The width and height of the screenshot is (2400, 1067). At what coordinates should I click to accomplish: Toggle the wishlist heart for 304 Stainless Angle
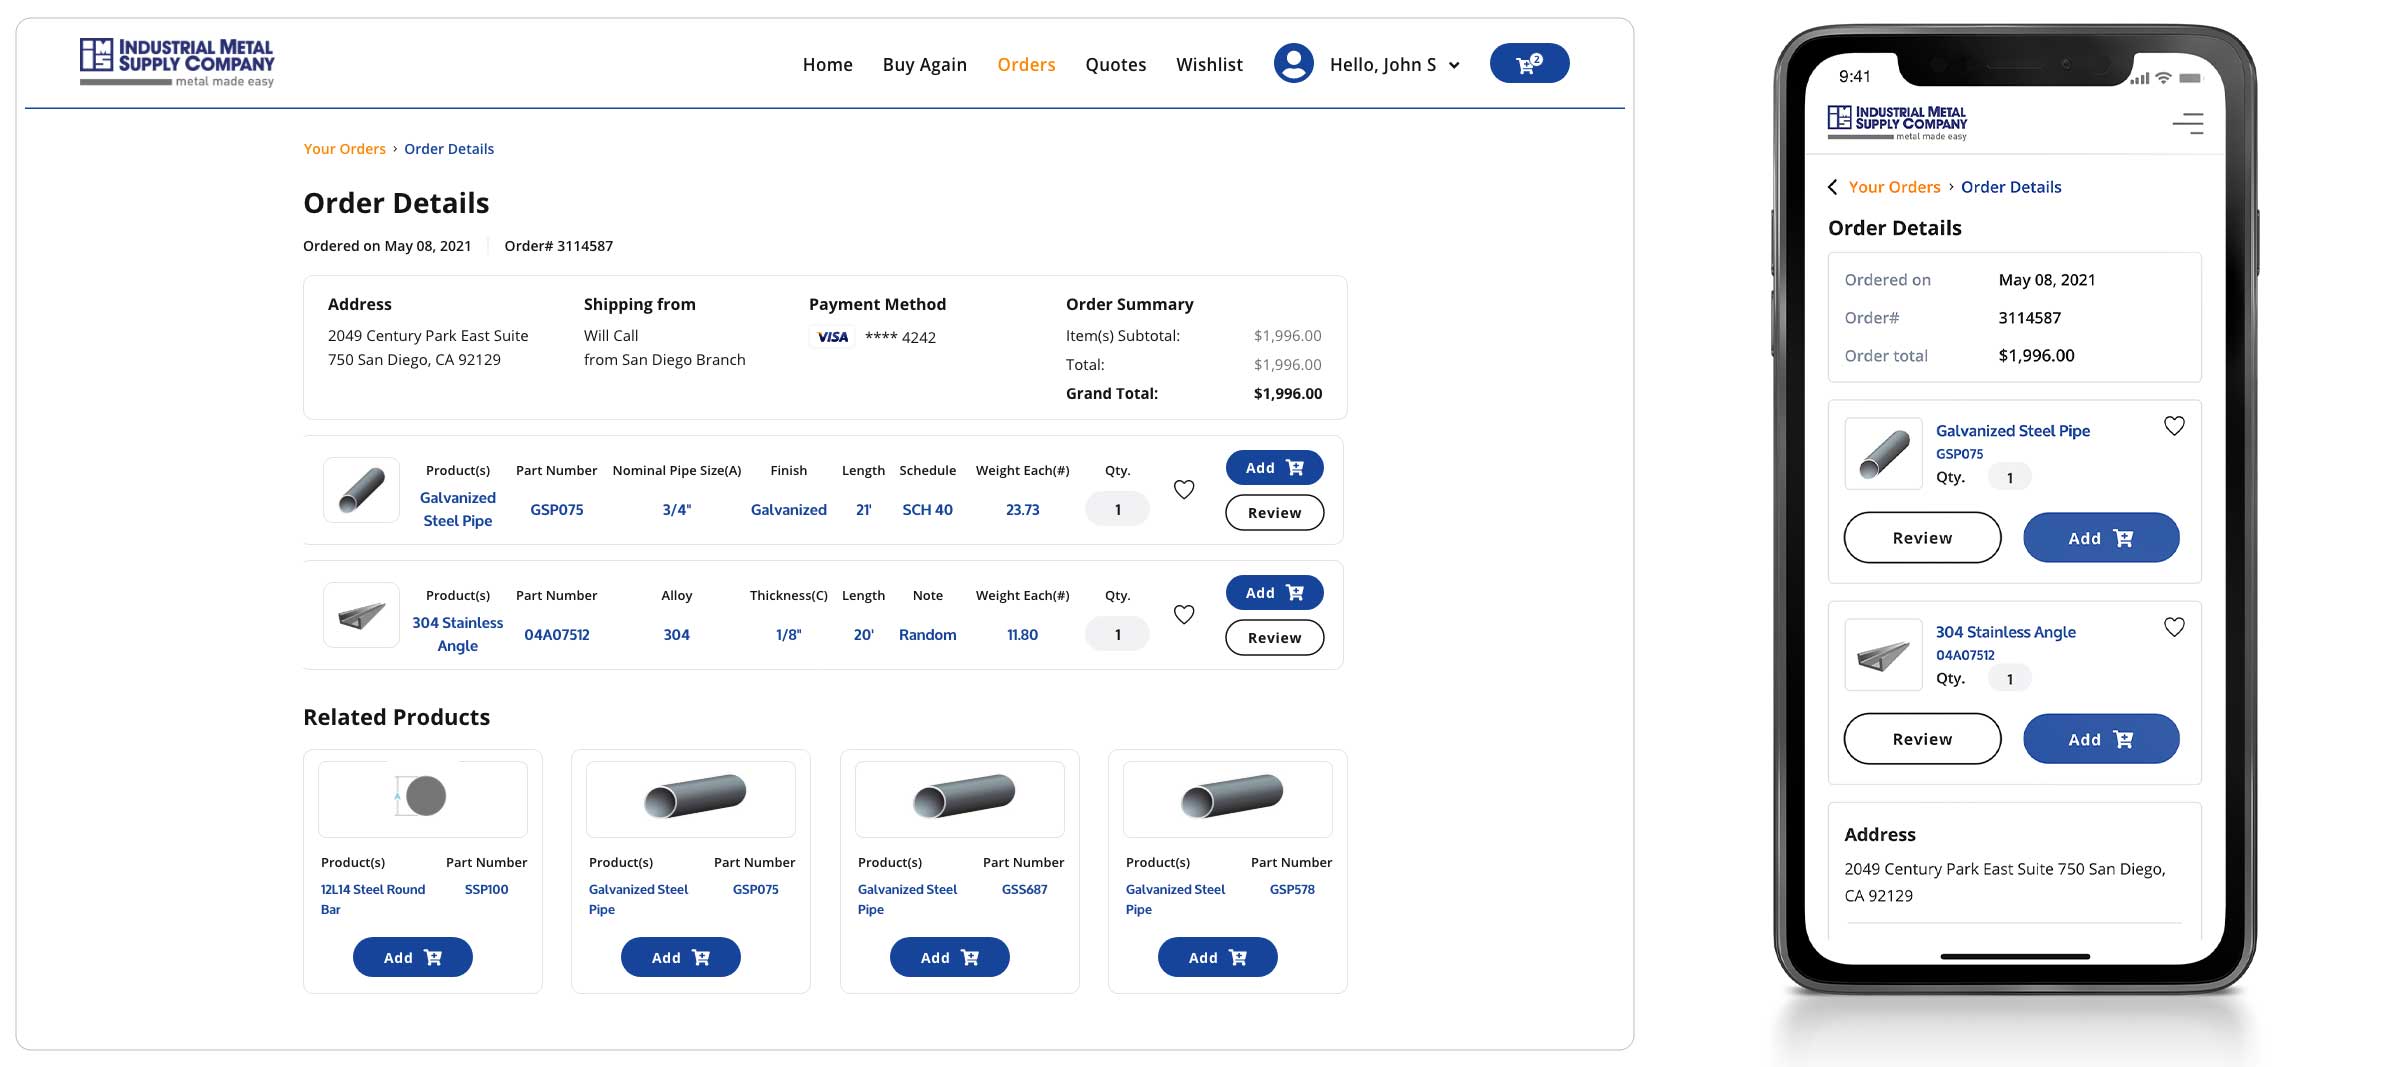pyautogui.click(x=1184, y=614)
